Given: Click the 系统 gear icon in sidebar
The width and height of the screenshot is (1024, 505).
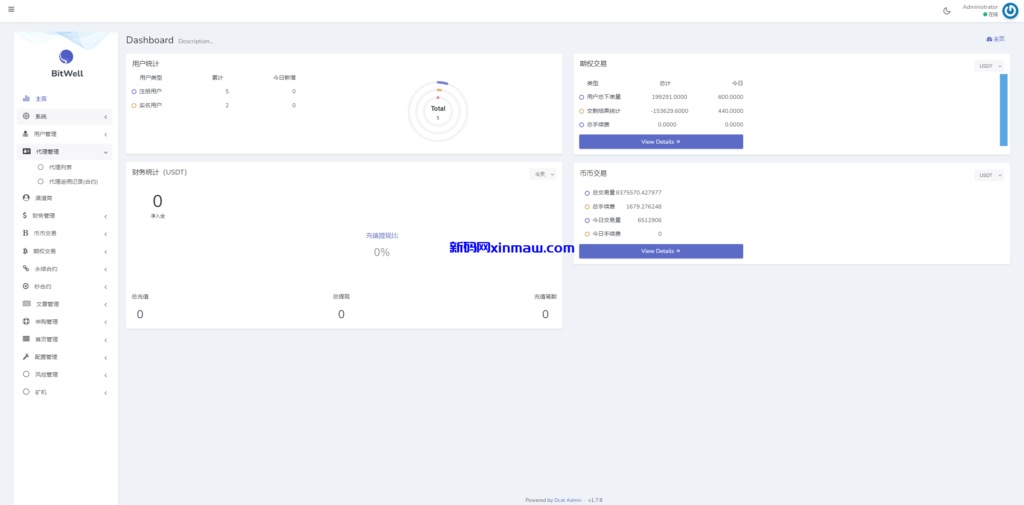Looking at the screenshot, I should [x=26, y=117].
